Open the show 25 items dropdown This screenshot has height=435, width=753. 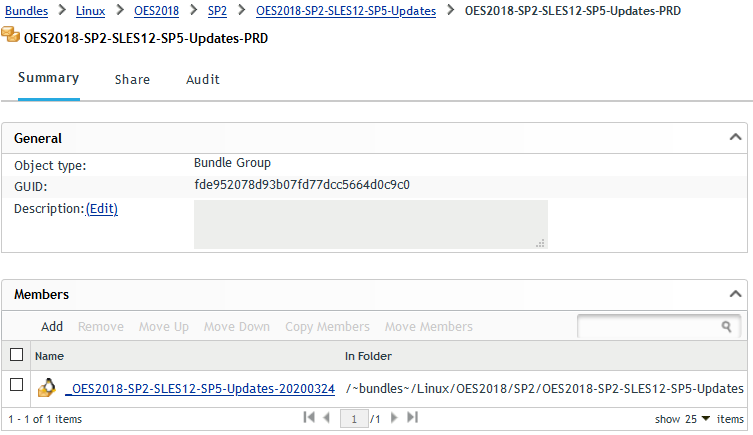tap(705, 419)
